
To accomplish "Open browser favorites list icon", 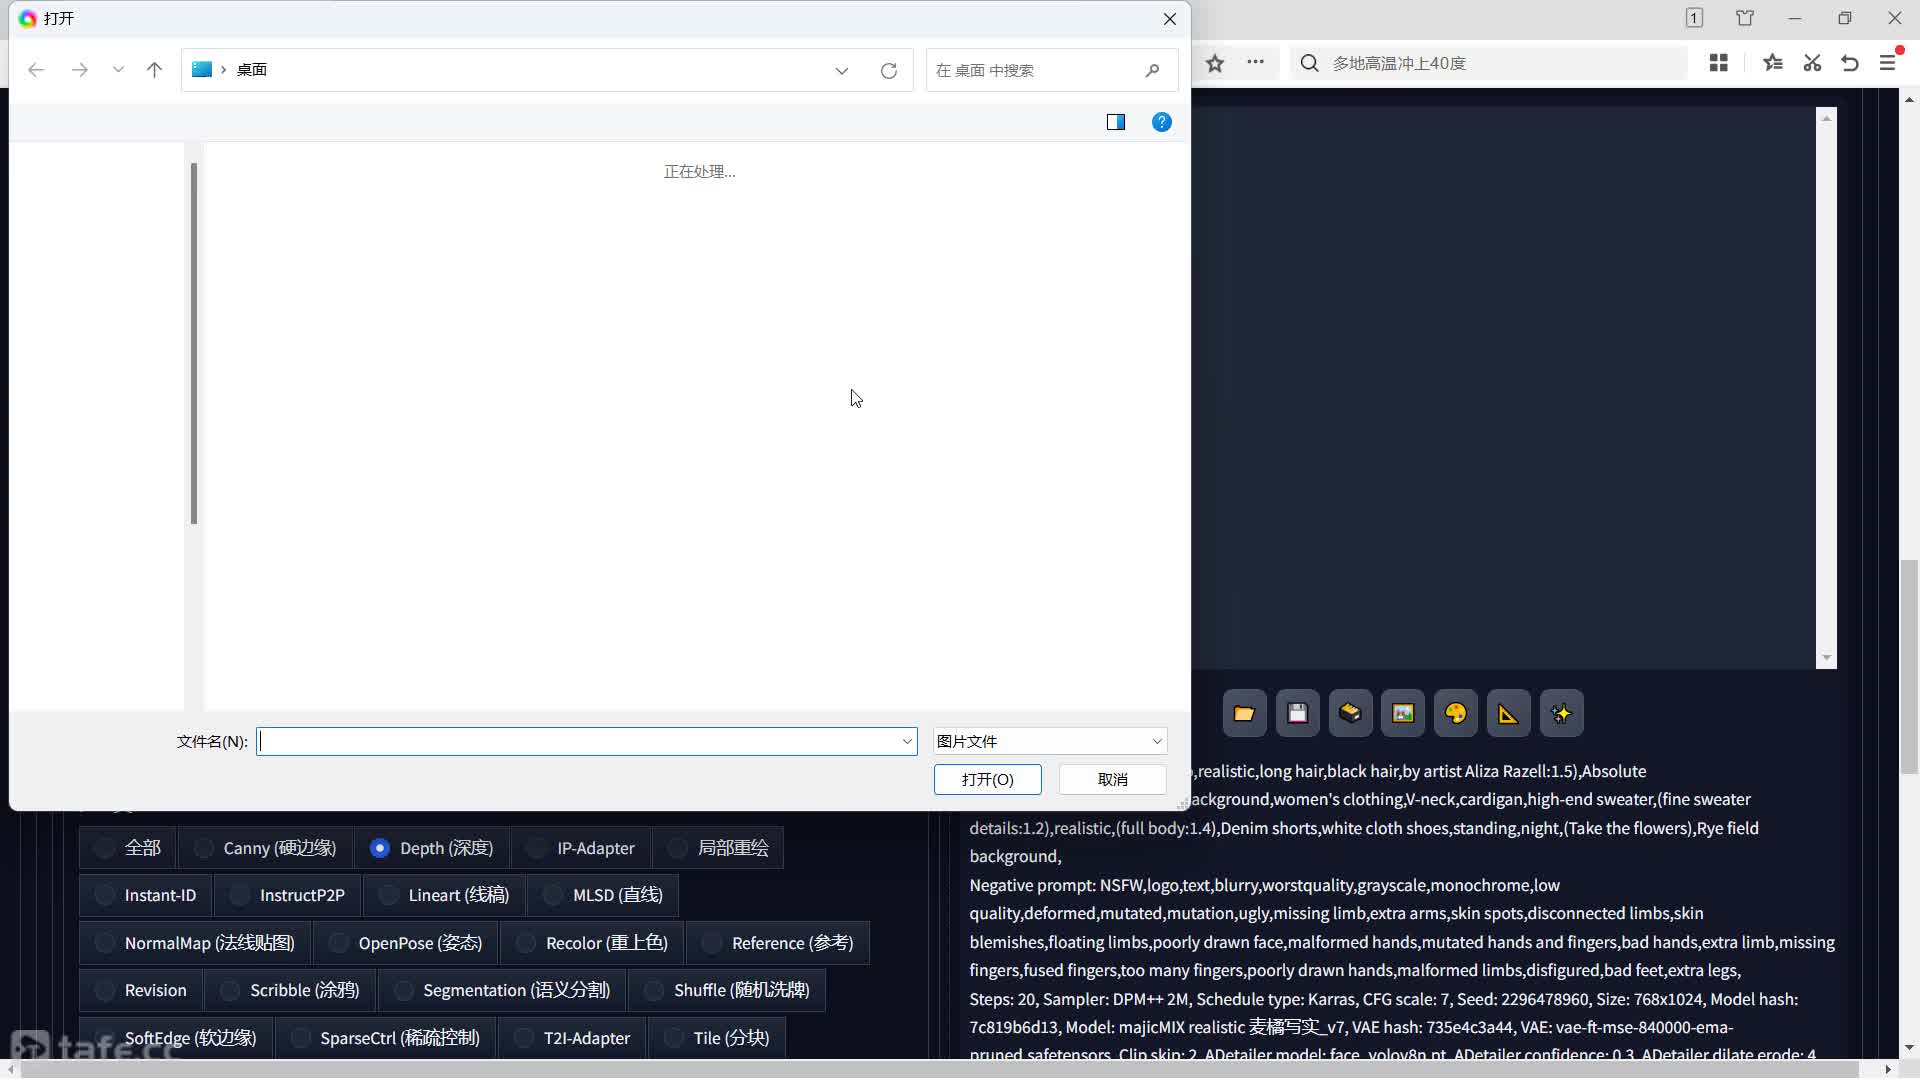I will (1773, 63).
